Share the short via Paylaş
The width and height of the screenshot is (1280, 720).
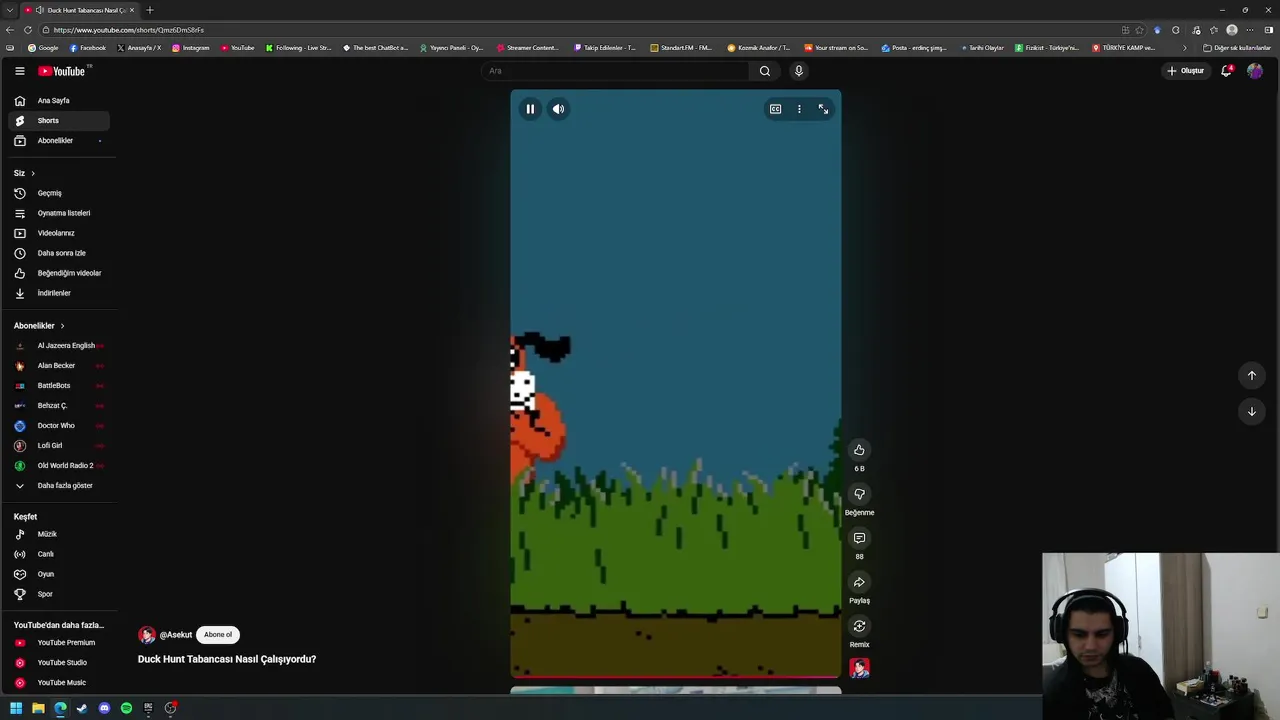859,582
